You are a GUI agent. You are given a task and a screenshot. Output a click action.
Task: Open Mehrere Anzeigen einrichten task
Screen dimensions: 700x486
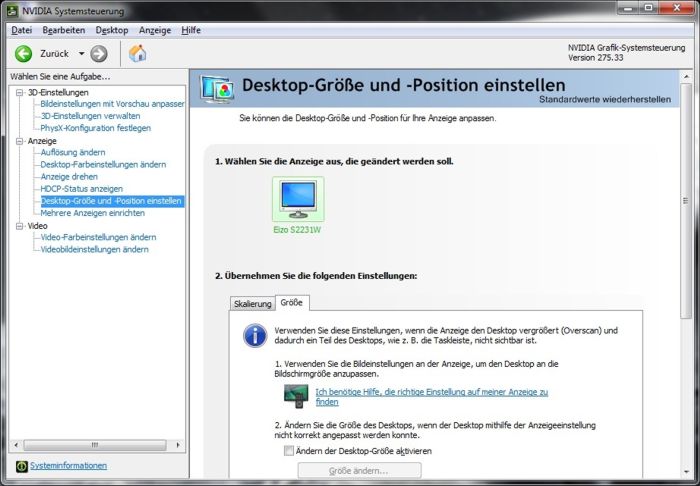pos(92,213)
